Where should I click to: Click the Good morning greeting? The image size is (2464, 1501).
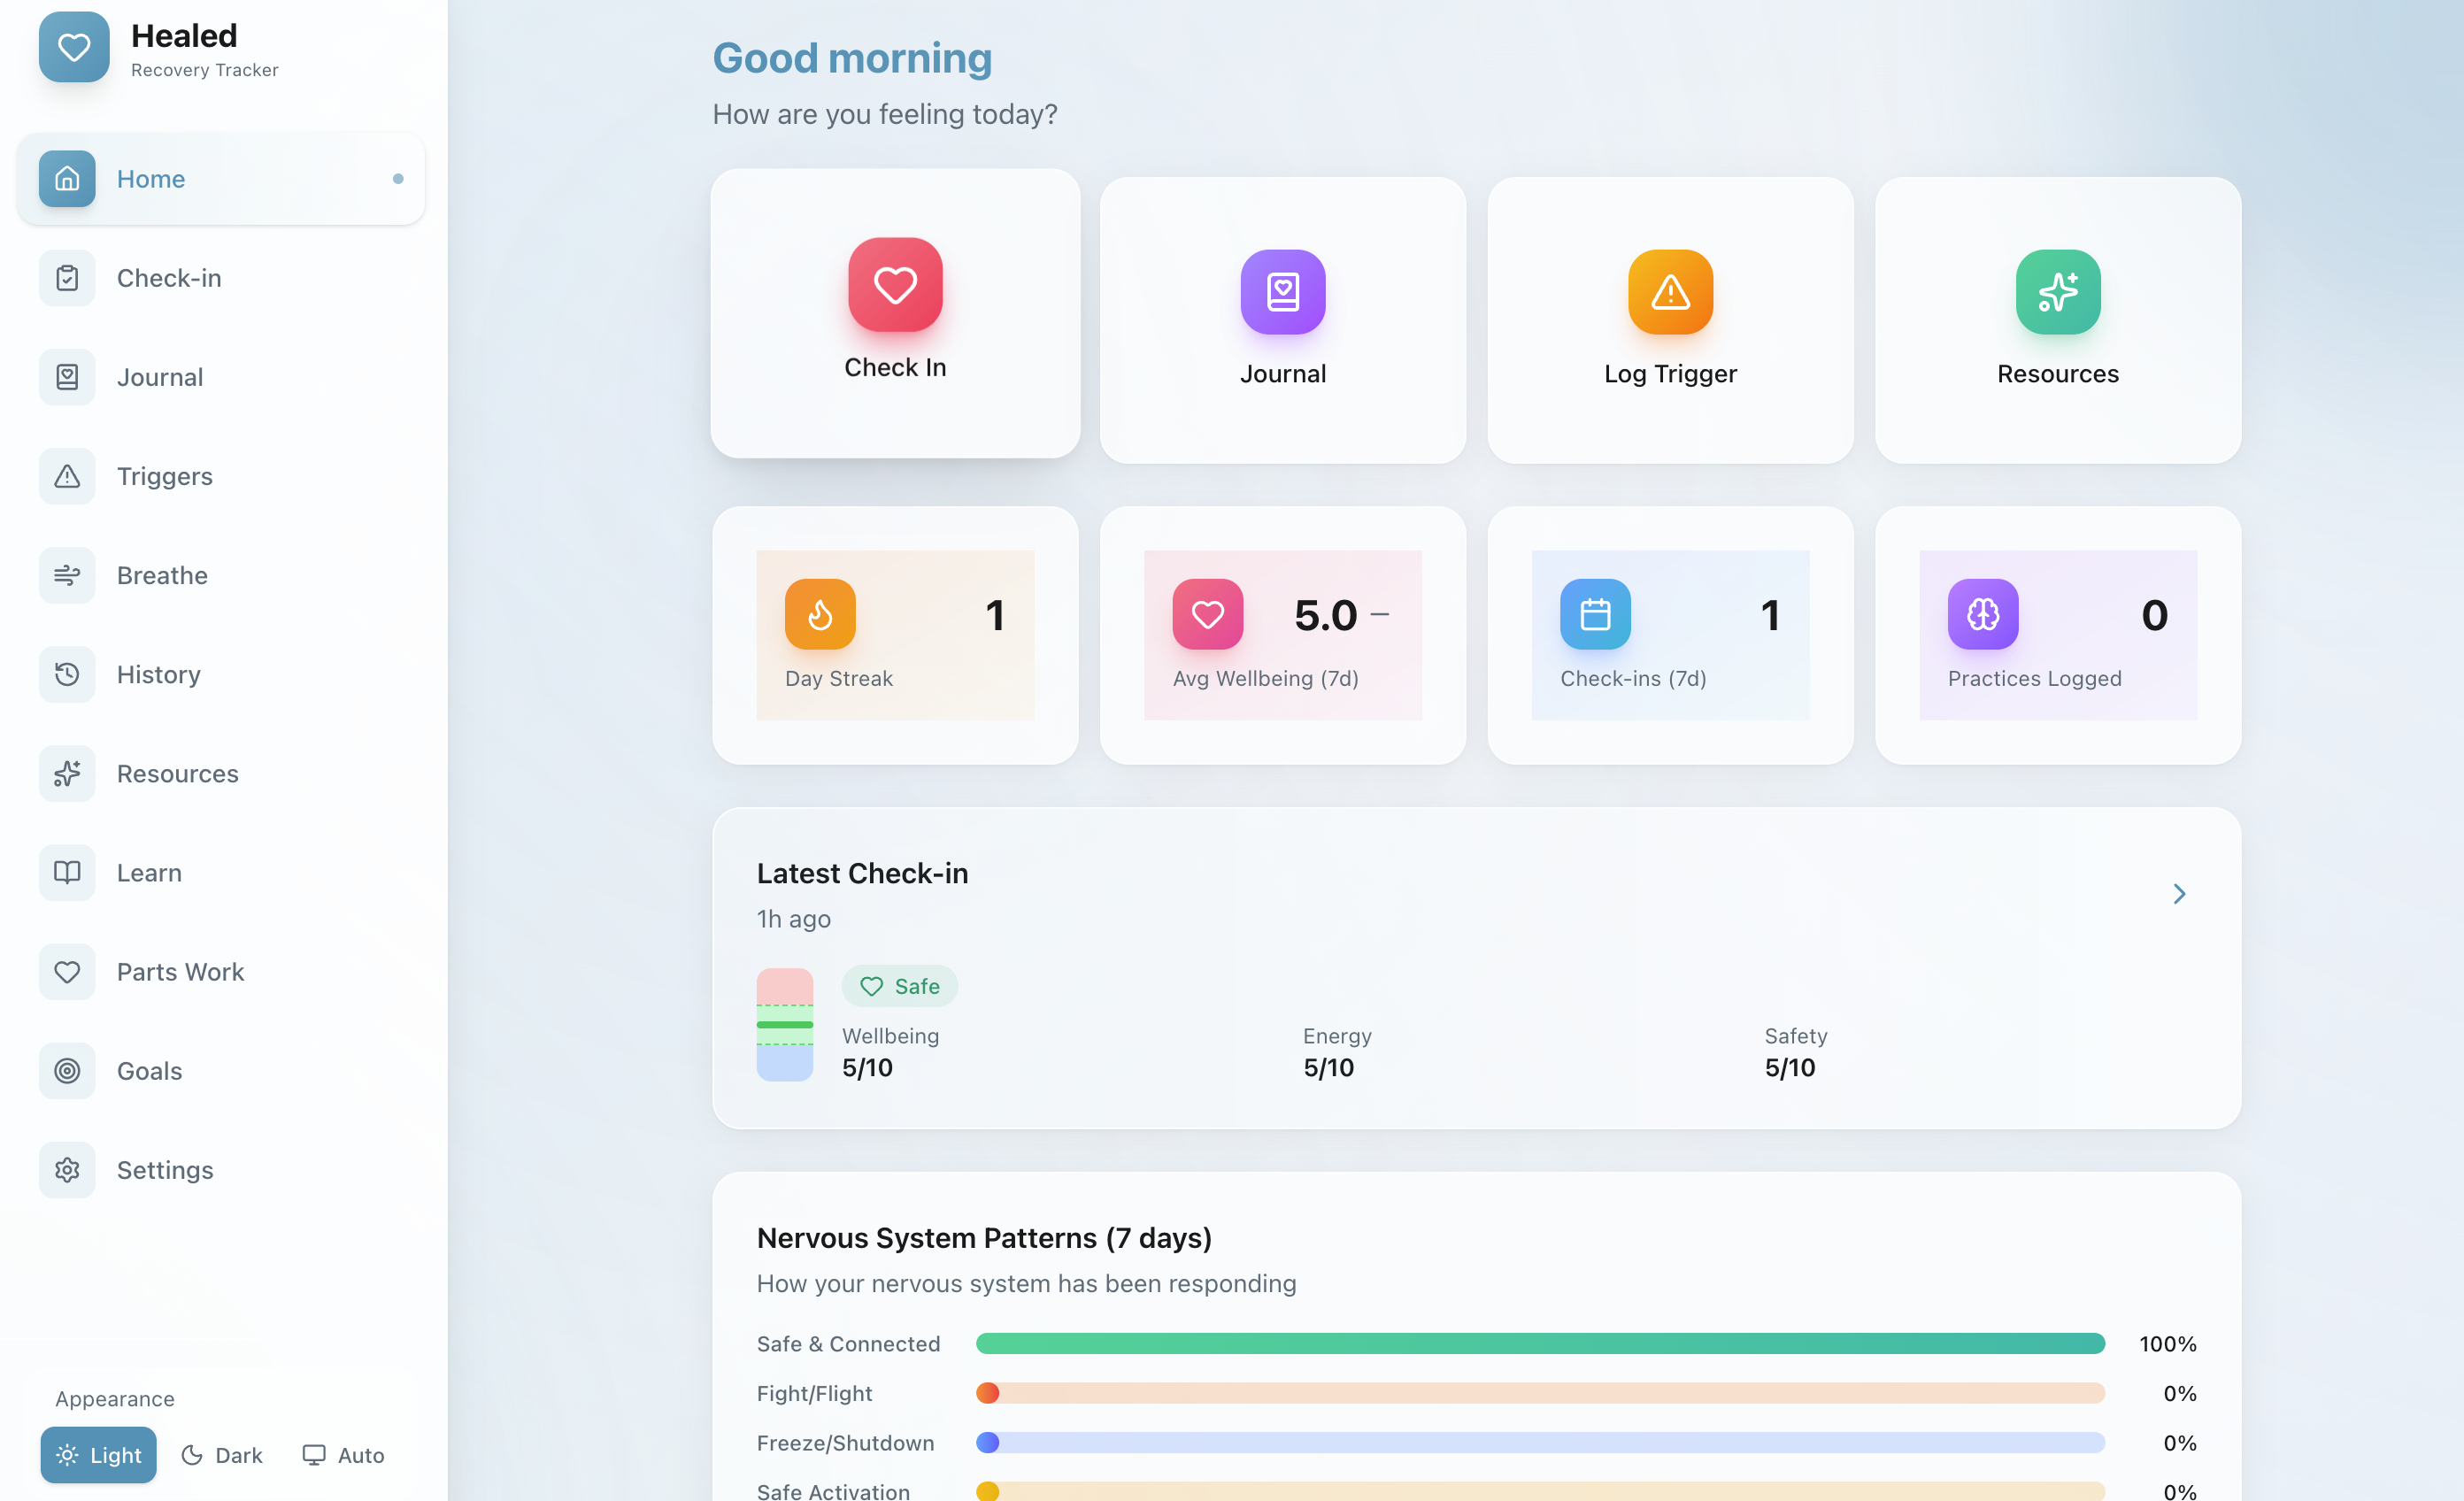(x=852, y=58)
